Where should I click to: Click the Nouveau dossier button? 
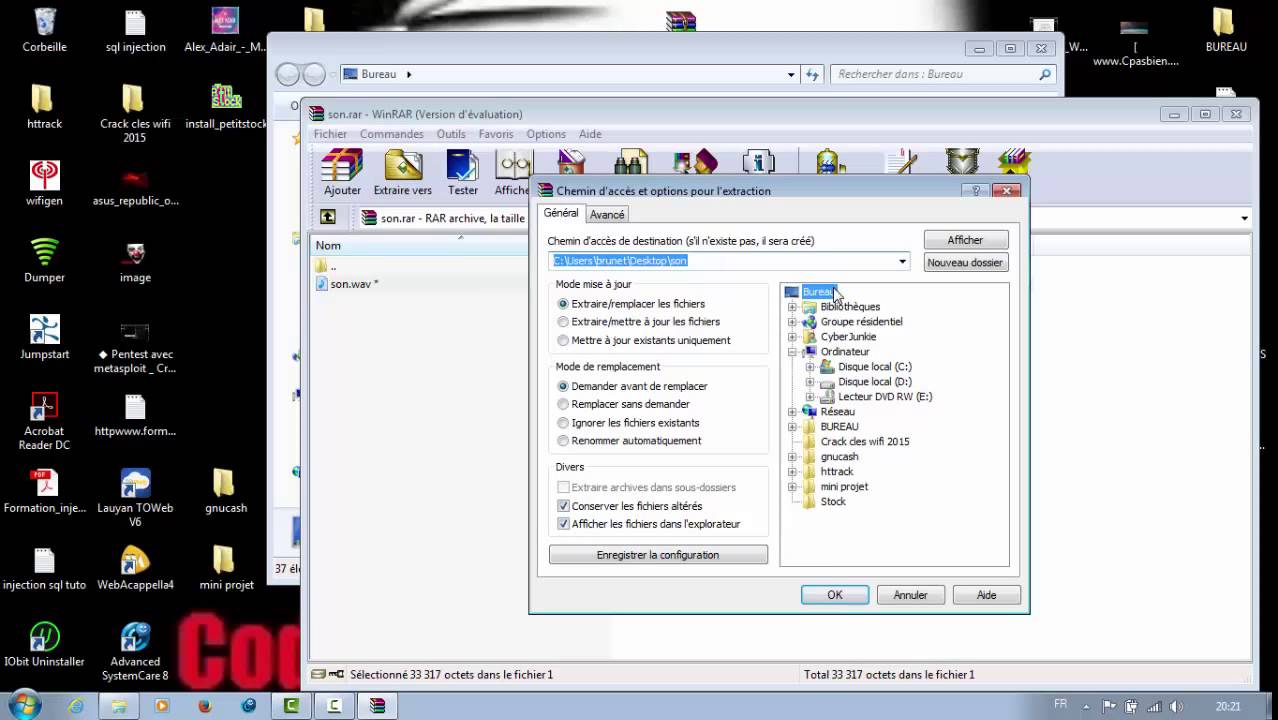(965, 262)
